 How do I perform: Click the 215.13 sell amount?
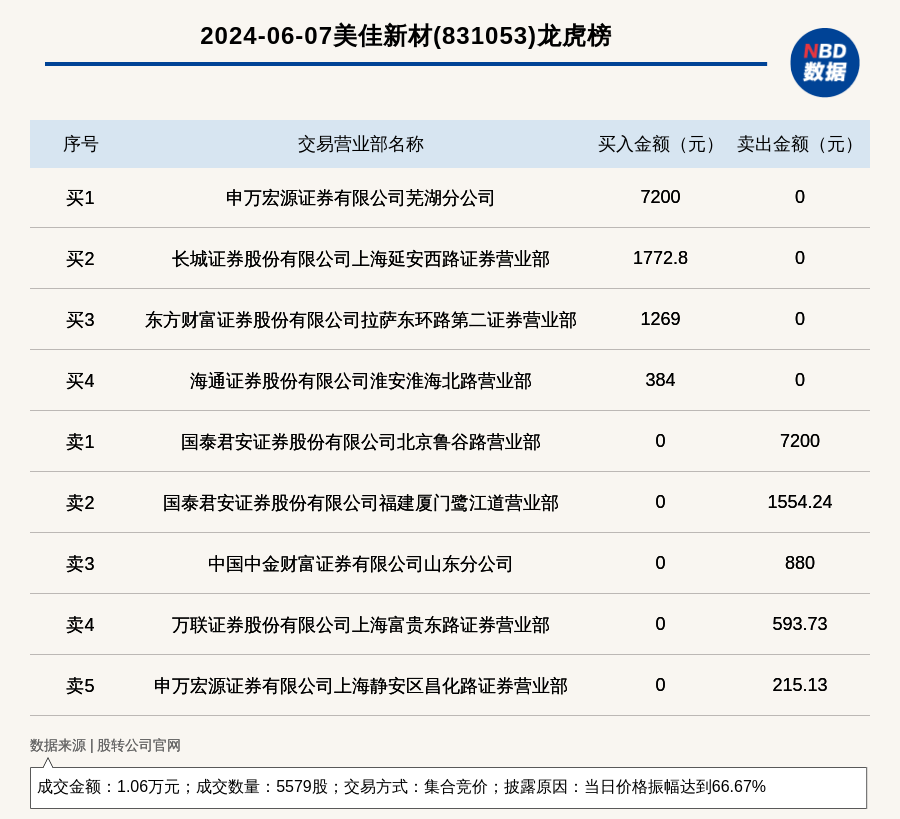click(x=800, y=684)
